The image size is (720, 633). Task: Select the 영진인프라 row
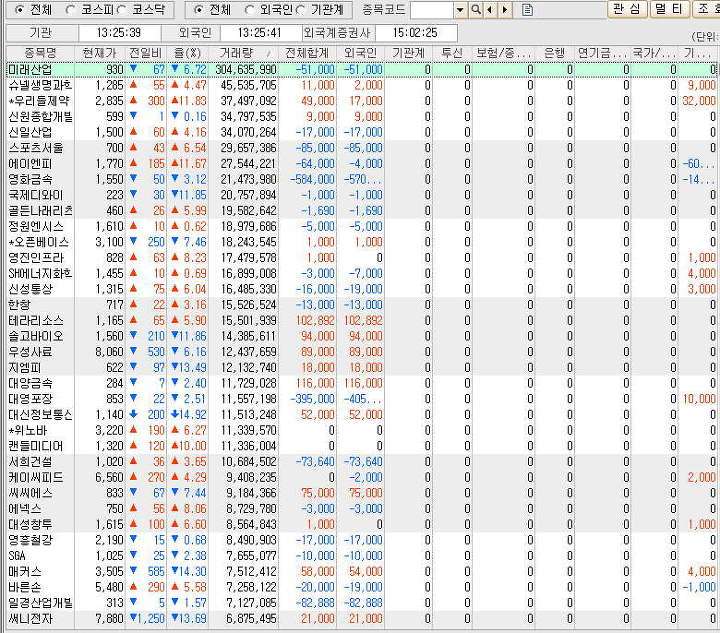tap(361, 258)
